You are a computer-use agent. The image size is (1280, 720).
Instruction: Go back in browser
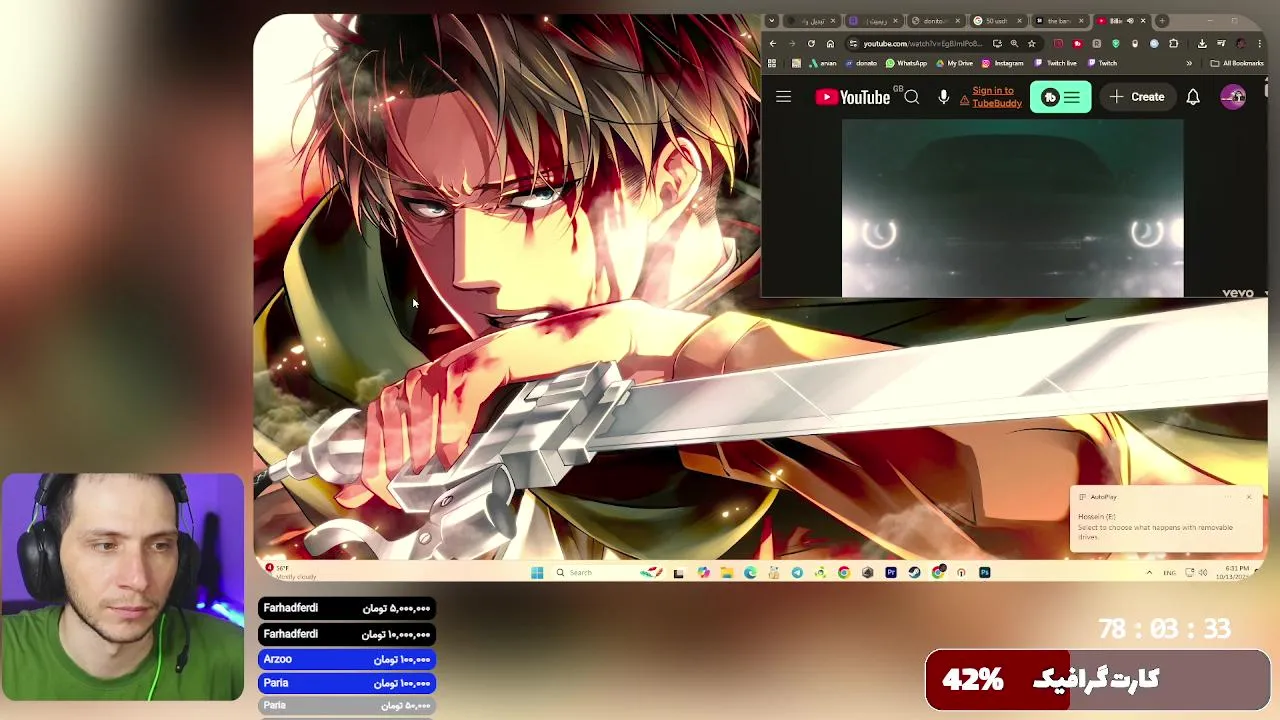773,44
